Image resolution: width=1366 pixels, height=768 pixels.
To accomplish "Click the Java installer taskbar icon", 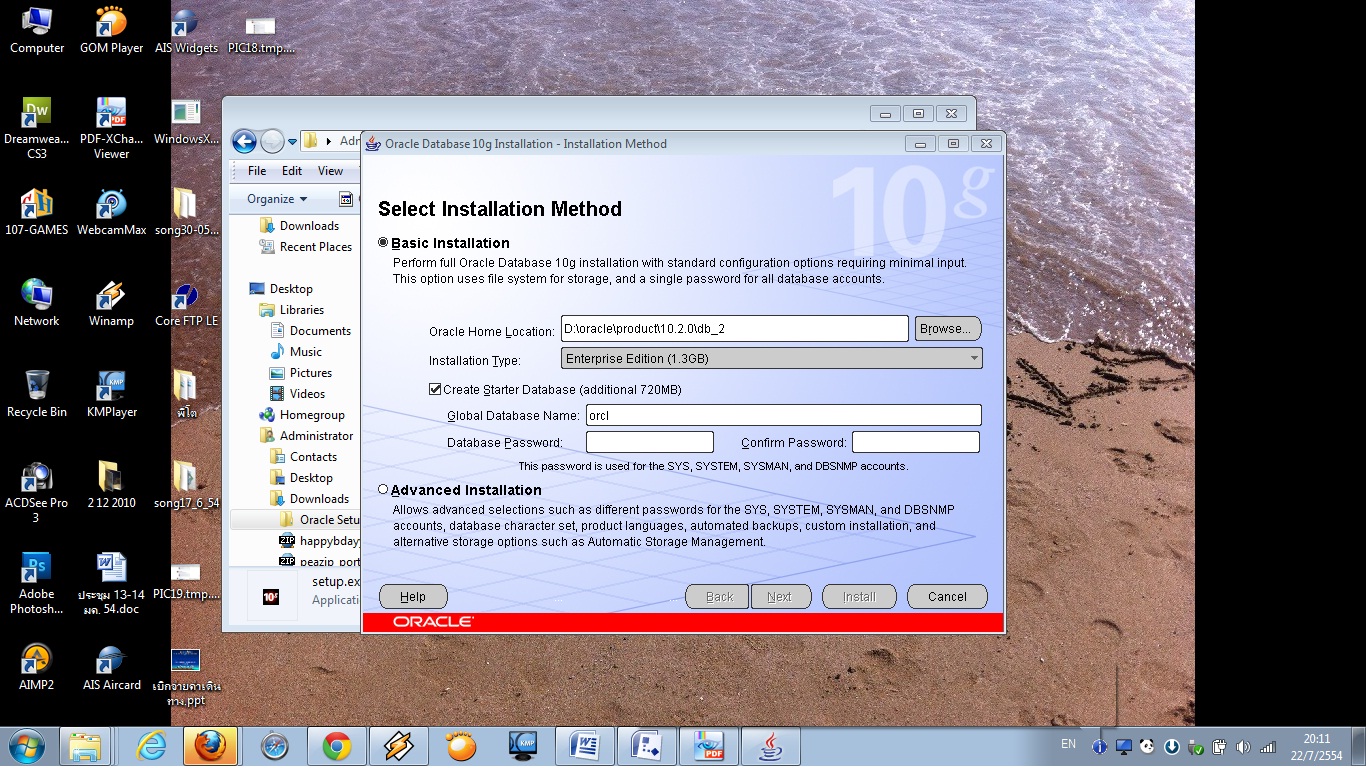I will [770, 746].
